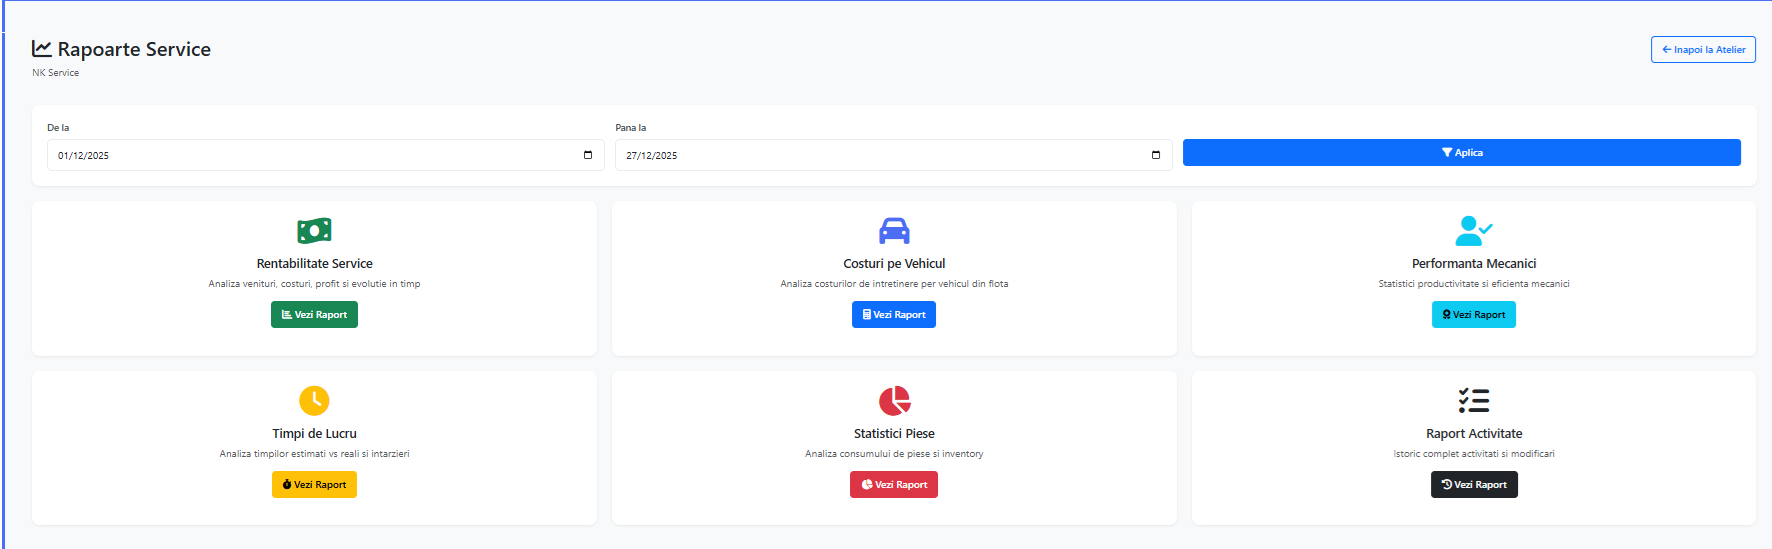This screenshot has height=549, width=1772.
Task: Click the 'Pana la' field label
Action: (631, 128)
